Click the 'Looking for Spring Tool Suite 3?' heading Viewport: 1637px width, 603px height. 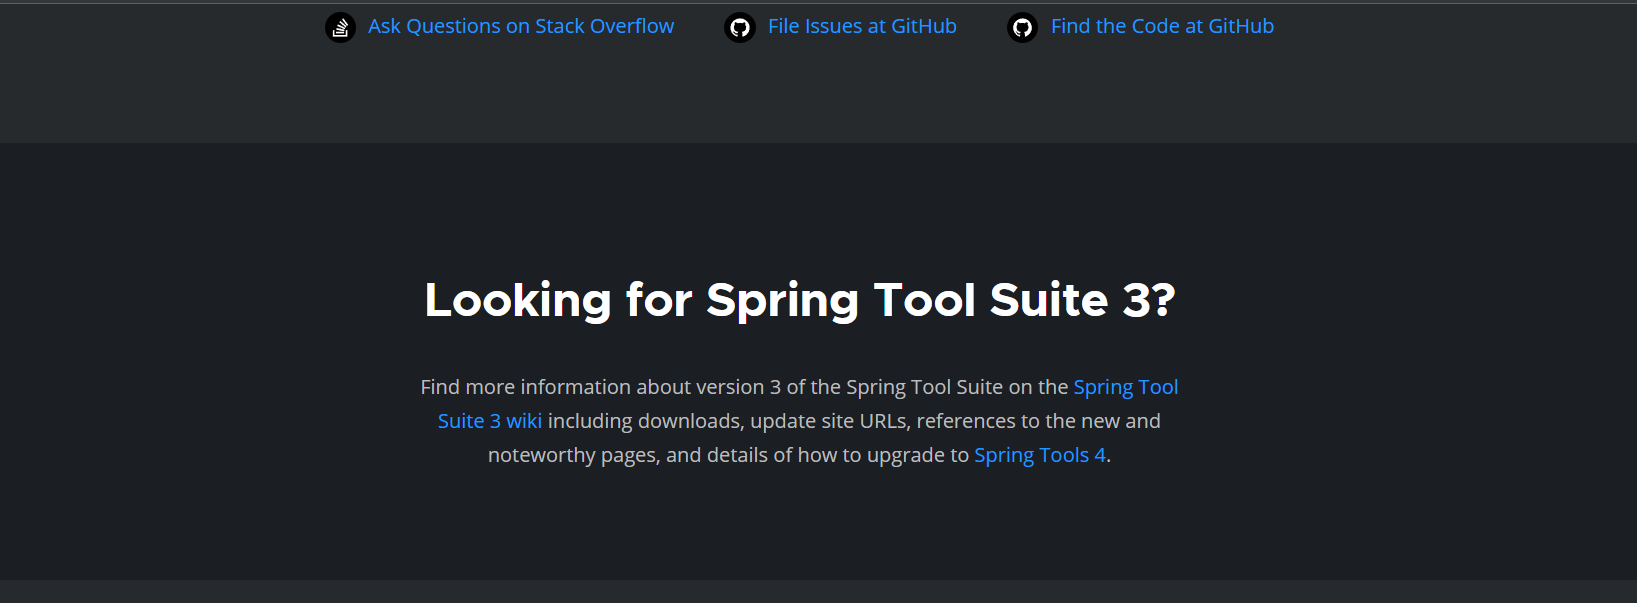[x=800, y=300]
